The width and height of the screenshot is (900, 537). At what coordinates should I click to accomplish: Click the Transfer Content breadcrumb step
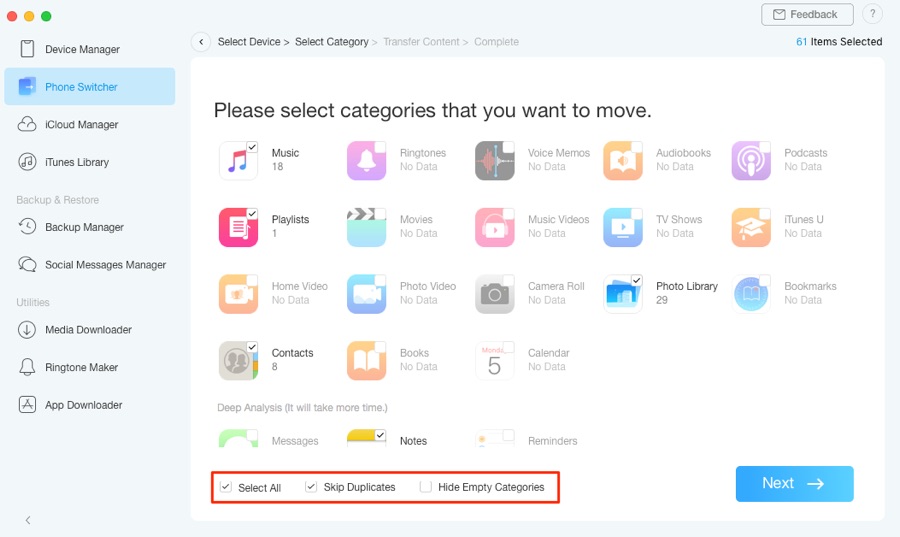click(x=421, y=42)
